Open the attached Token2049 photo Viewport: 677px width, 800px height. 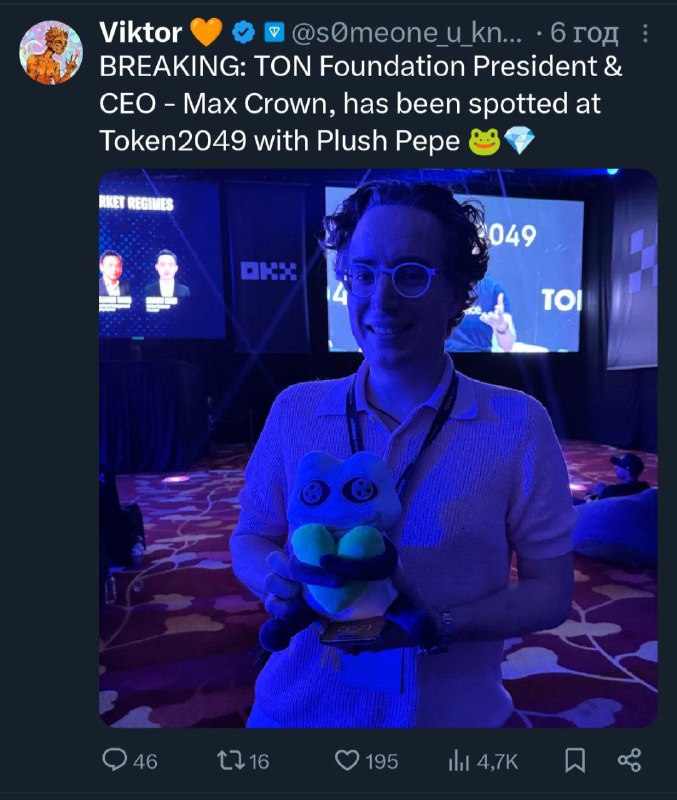pos(378,448)
